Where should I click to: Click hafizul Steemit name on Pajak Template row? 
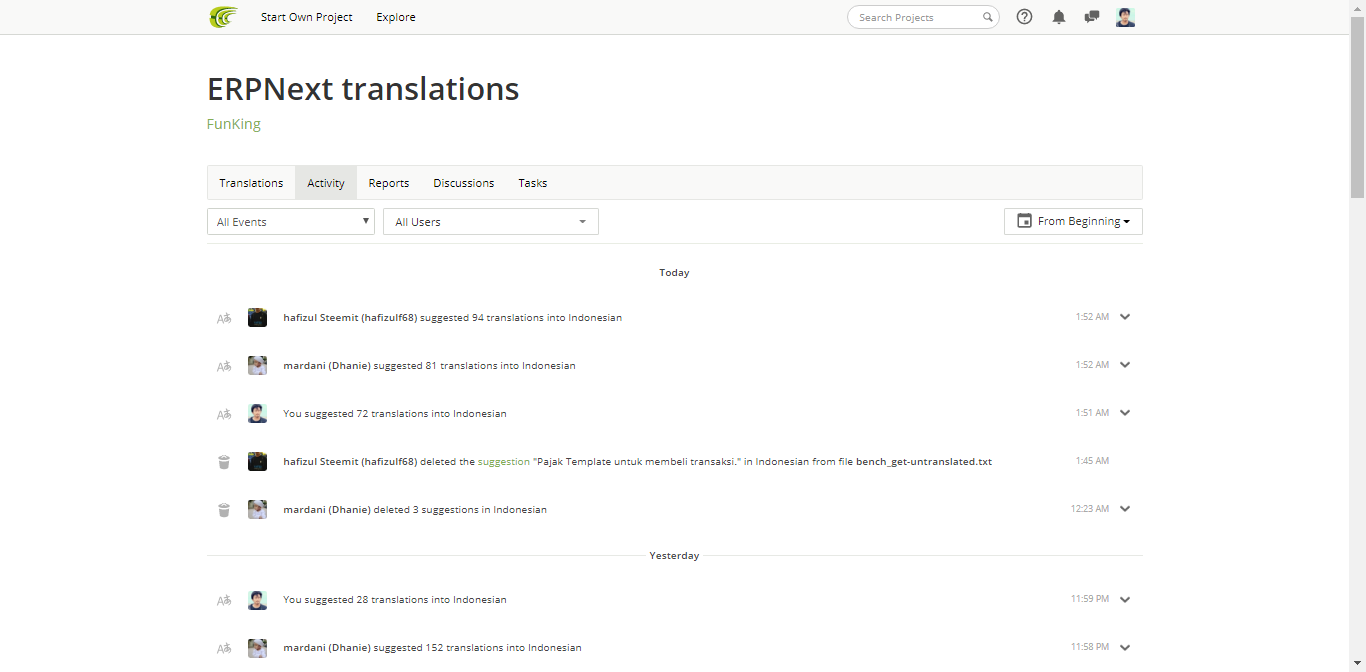tap(350, 462)
